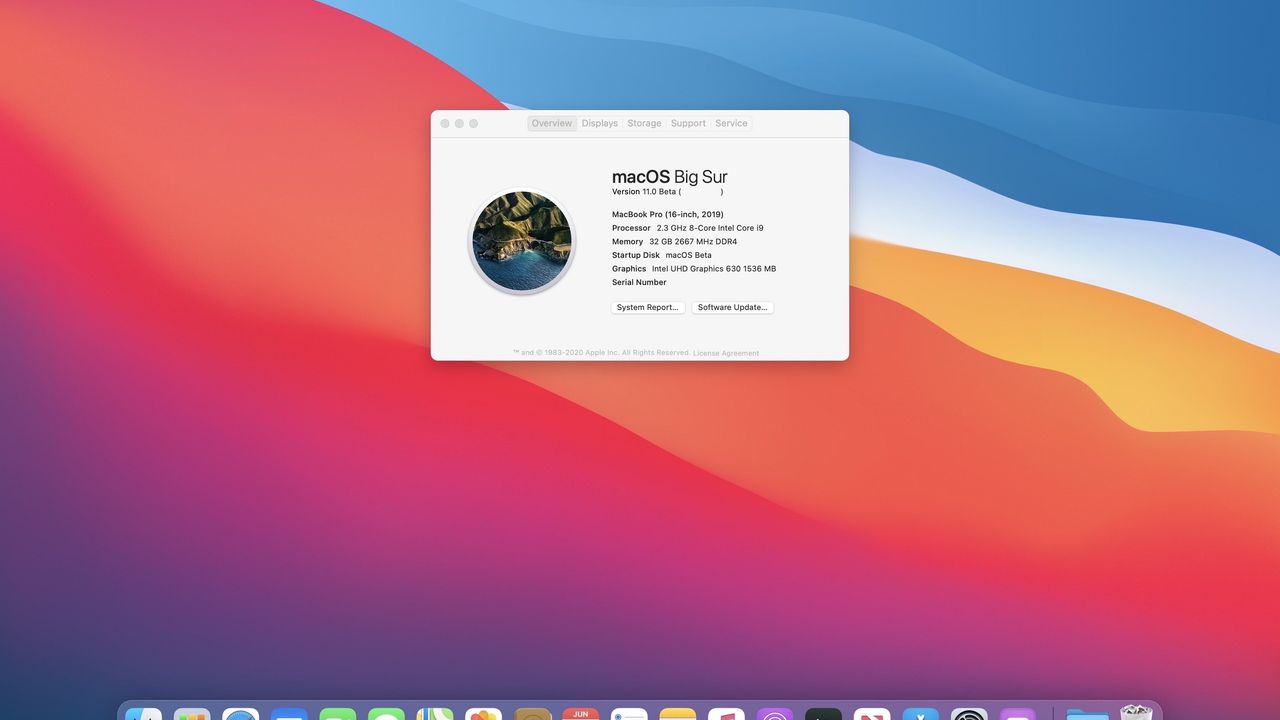Open the License Agreement link
1280x720 pixels.
click(726, 353)
